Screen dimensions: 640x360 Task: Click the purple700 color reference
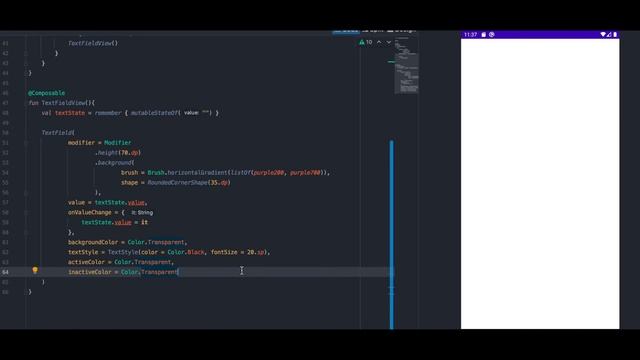point(305,173)
